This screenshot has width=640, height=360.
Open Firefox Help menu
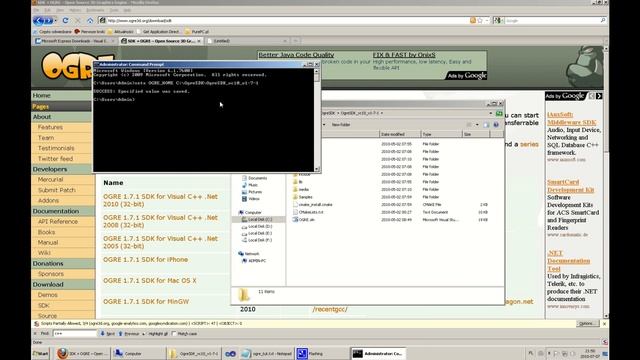(127, 10)
